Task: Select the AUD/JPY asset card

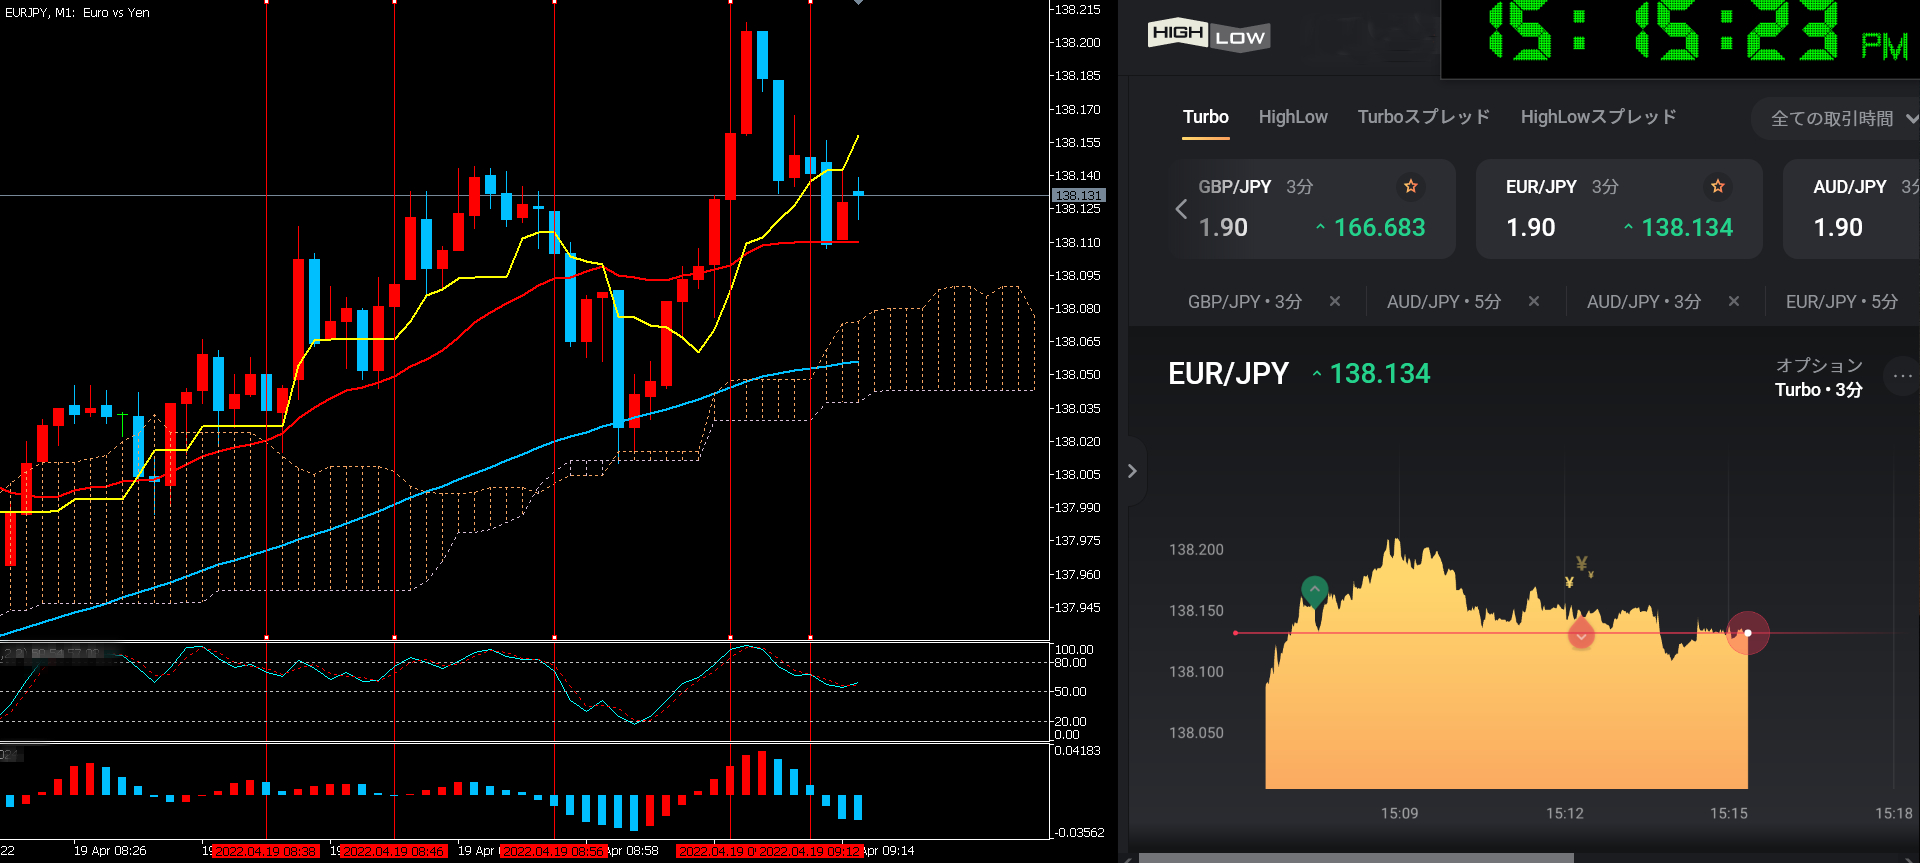Action: pos(1850,209)
